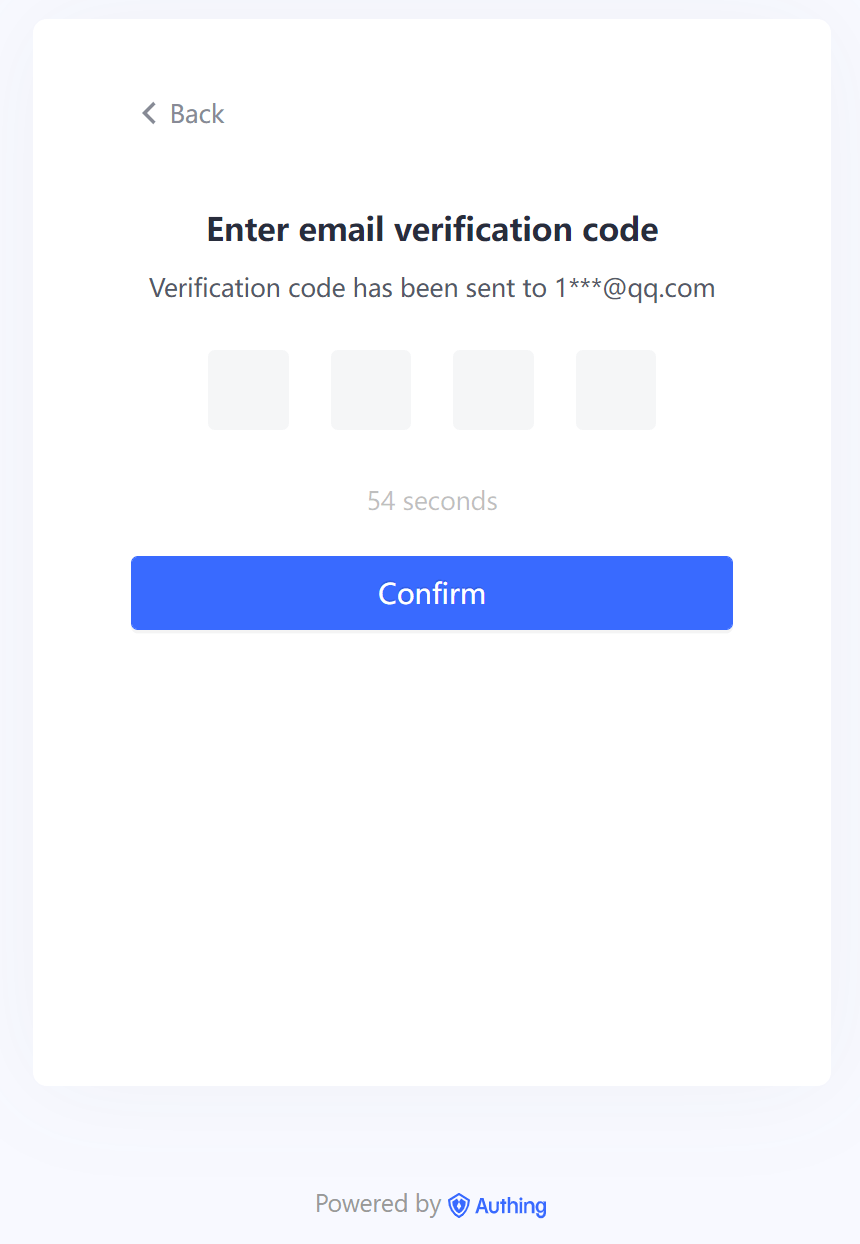Focus the fourth verification code digit box
860x1244 pixels.
616,390
